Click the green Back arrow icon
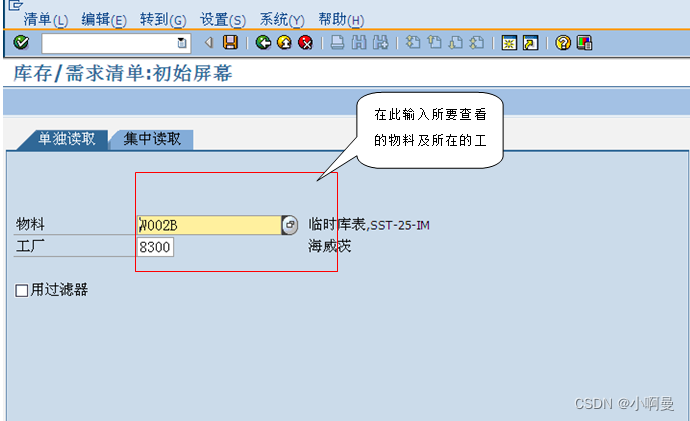The image size is (690, 421). point(263,43)
